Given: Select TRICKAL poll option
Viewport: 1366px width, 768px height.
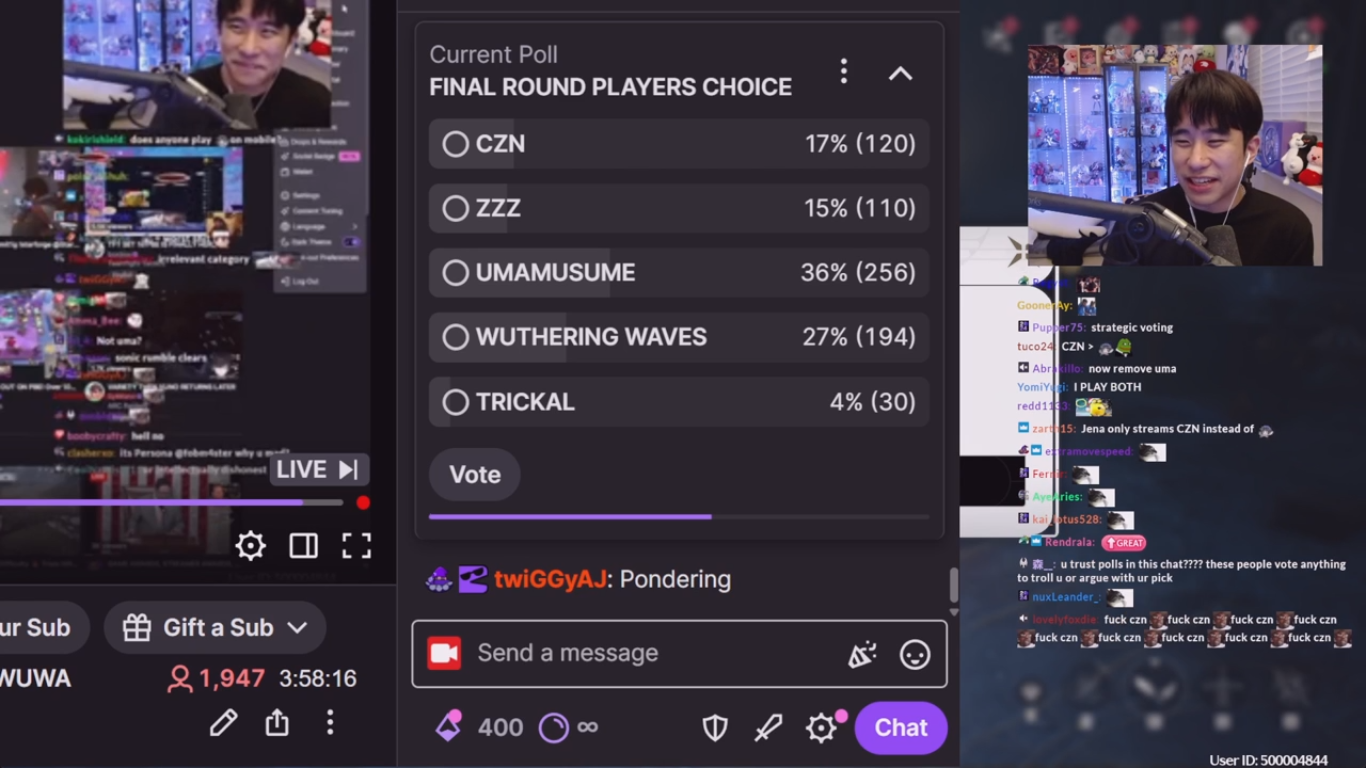Looking at the screenshot, I should pyautogui.click(x=679, y=402).
